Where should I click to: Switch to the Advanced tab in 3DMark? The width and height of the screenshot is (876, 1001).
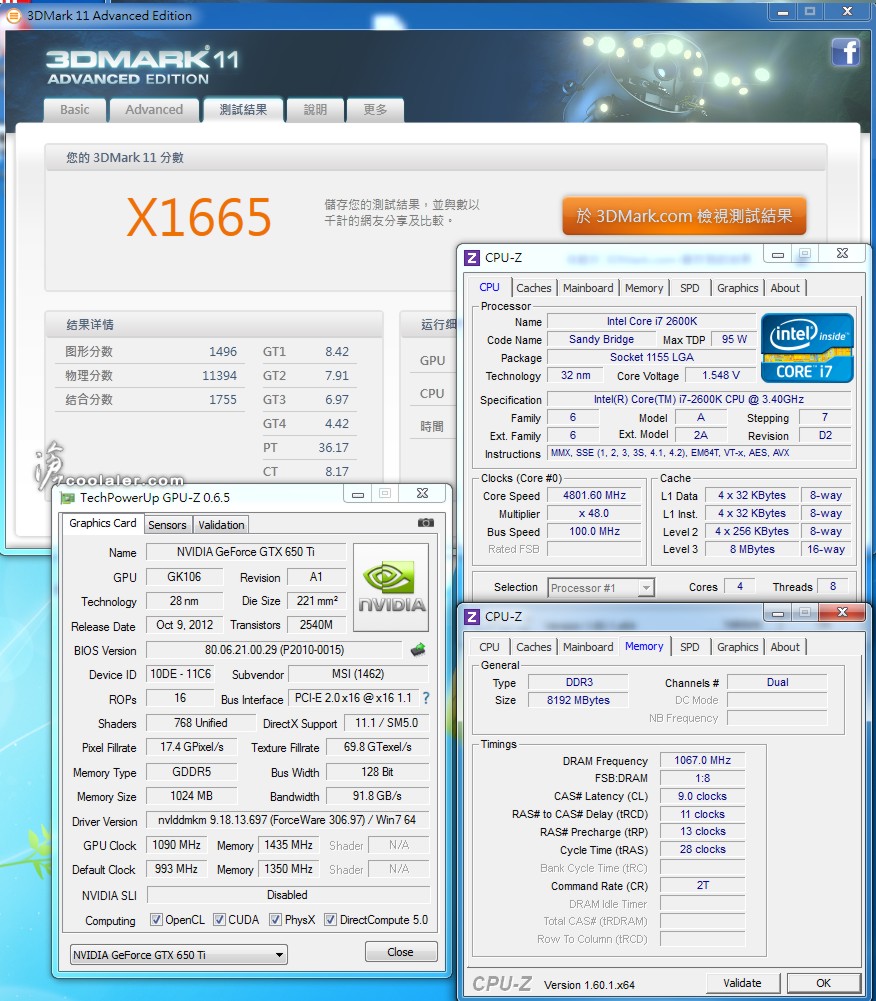[x=154, y=110]
